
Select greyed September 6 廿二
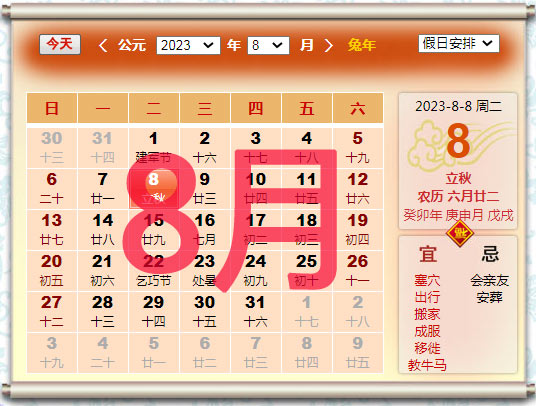point(205,353)
